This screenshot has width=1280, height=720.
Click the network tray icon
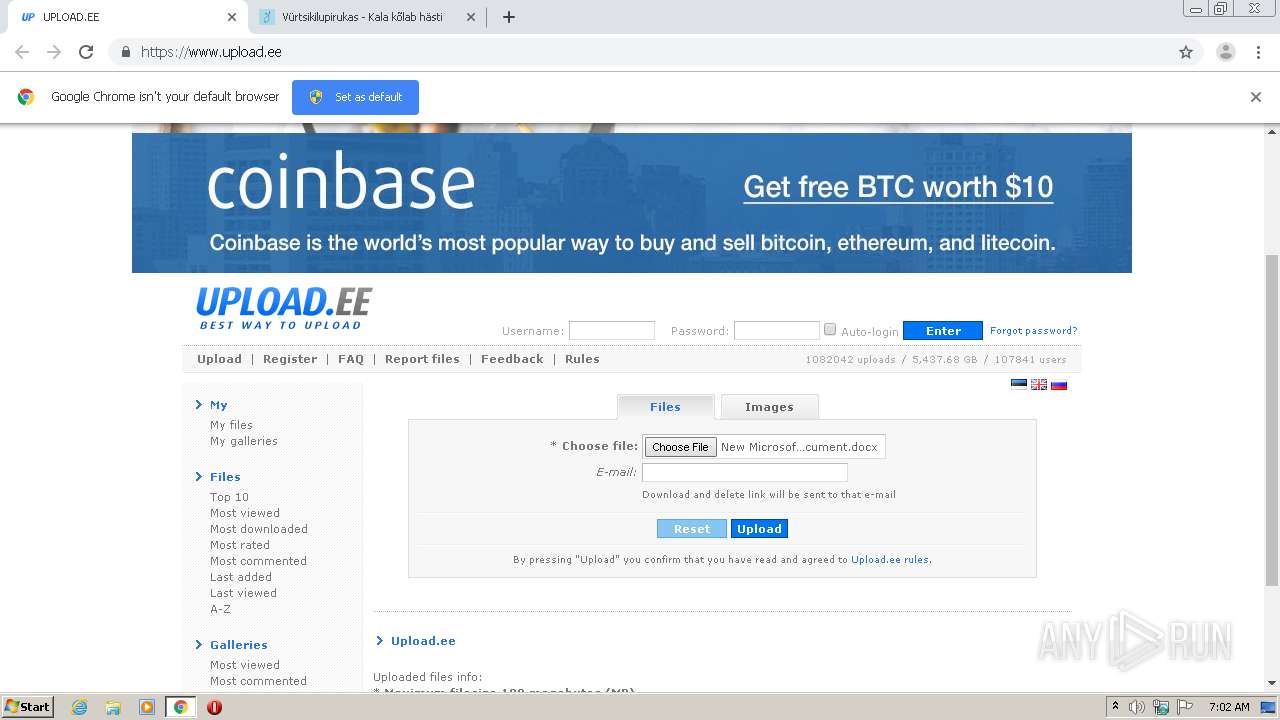(1161, 707)
